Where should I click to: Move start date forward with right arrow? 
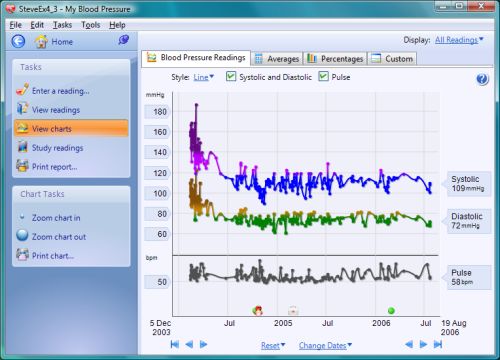point(203,344)
